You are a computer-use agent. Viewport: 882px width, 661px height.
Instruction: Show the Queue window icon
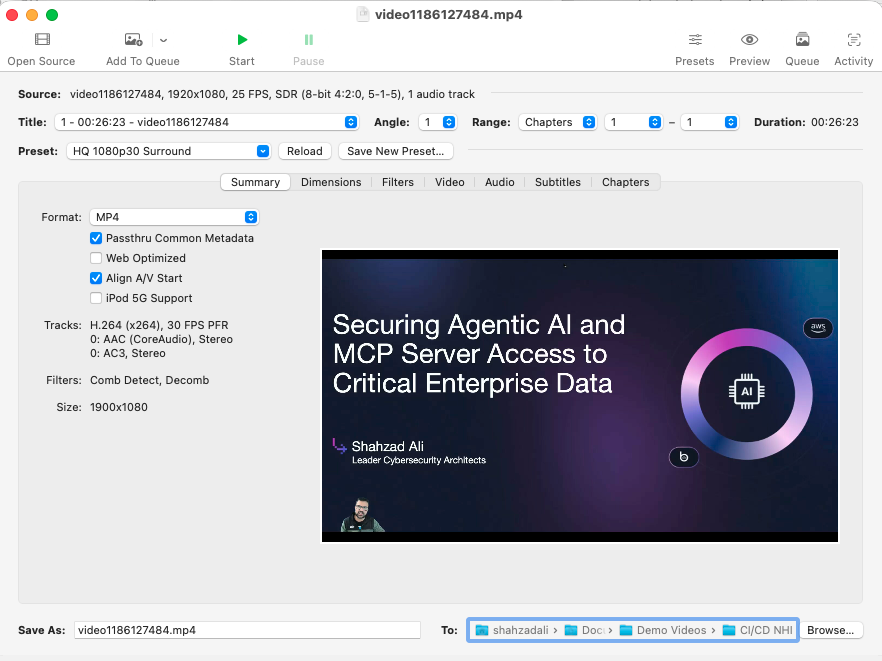click(x=802, y=40)
